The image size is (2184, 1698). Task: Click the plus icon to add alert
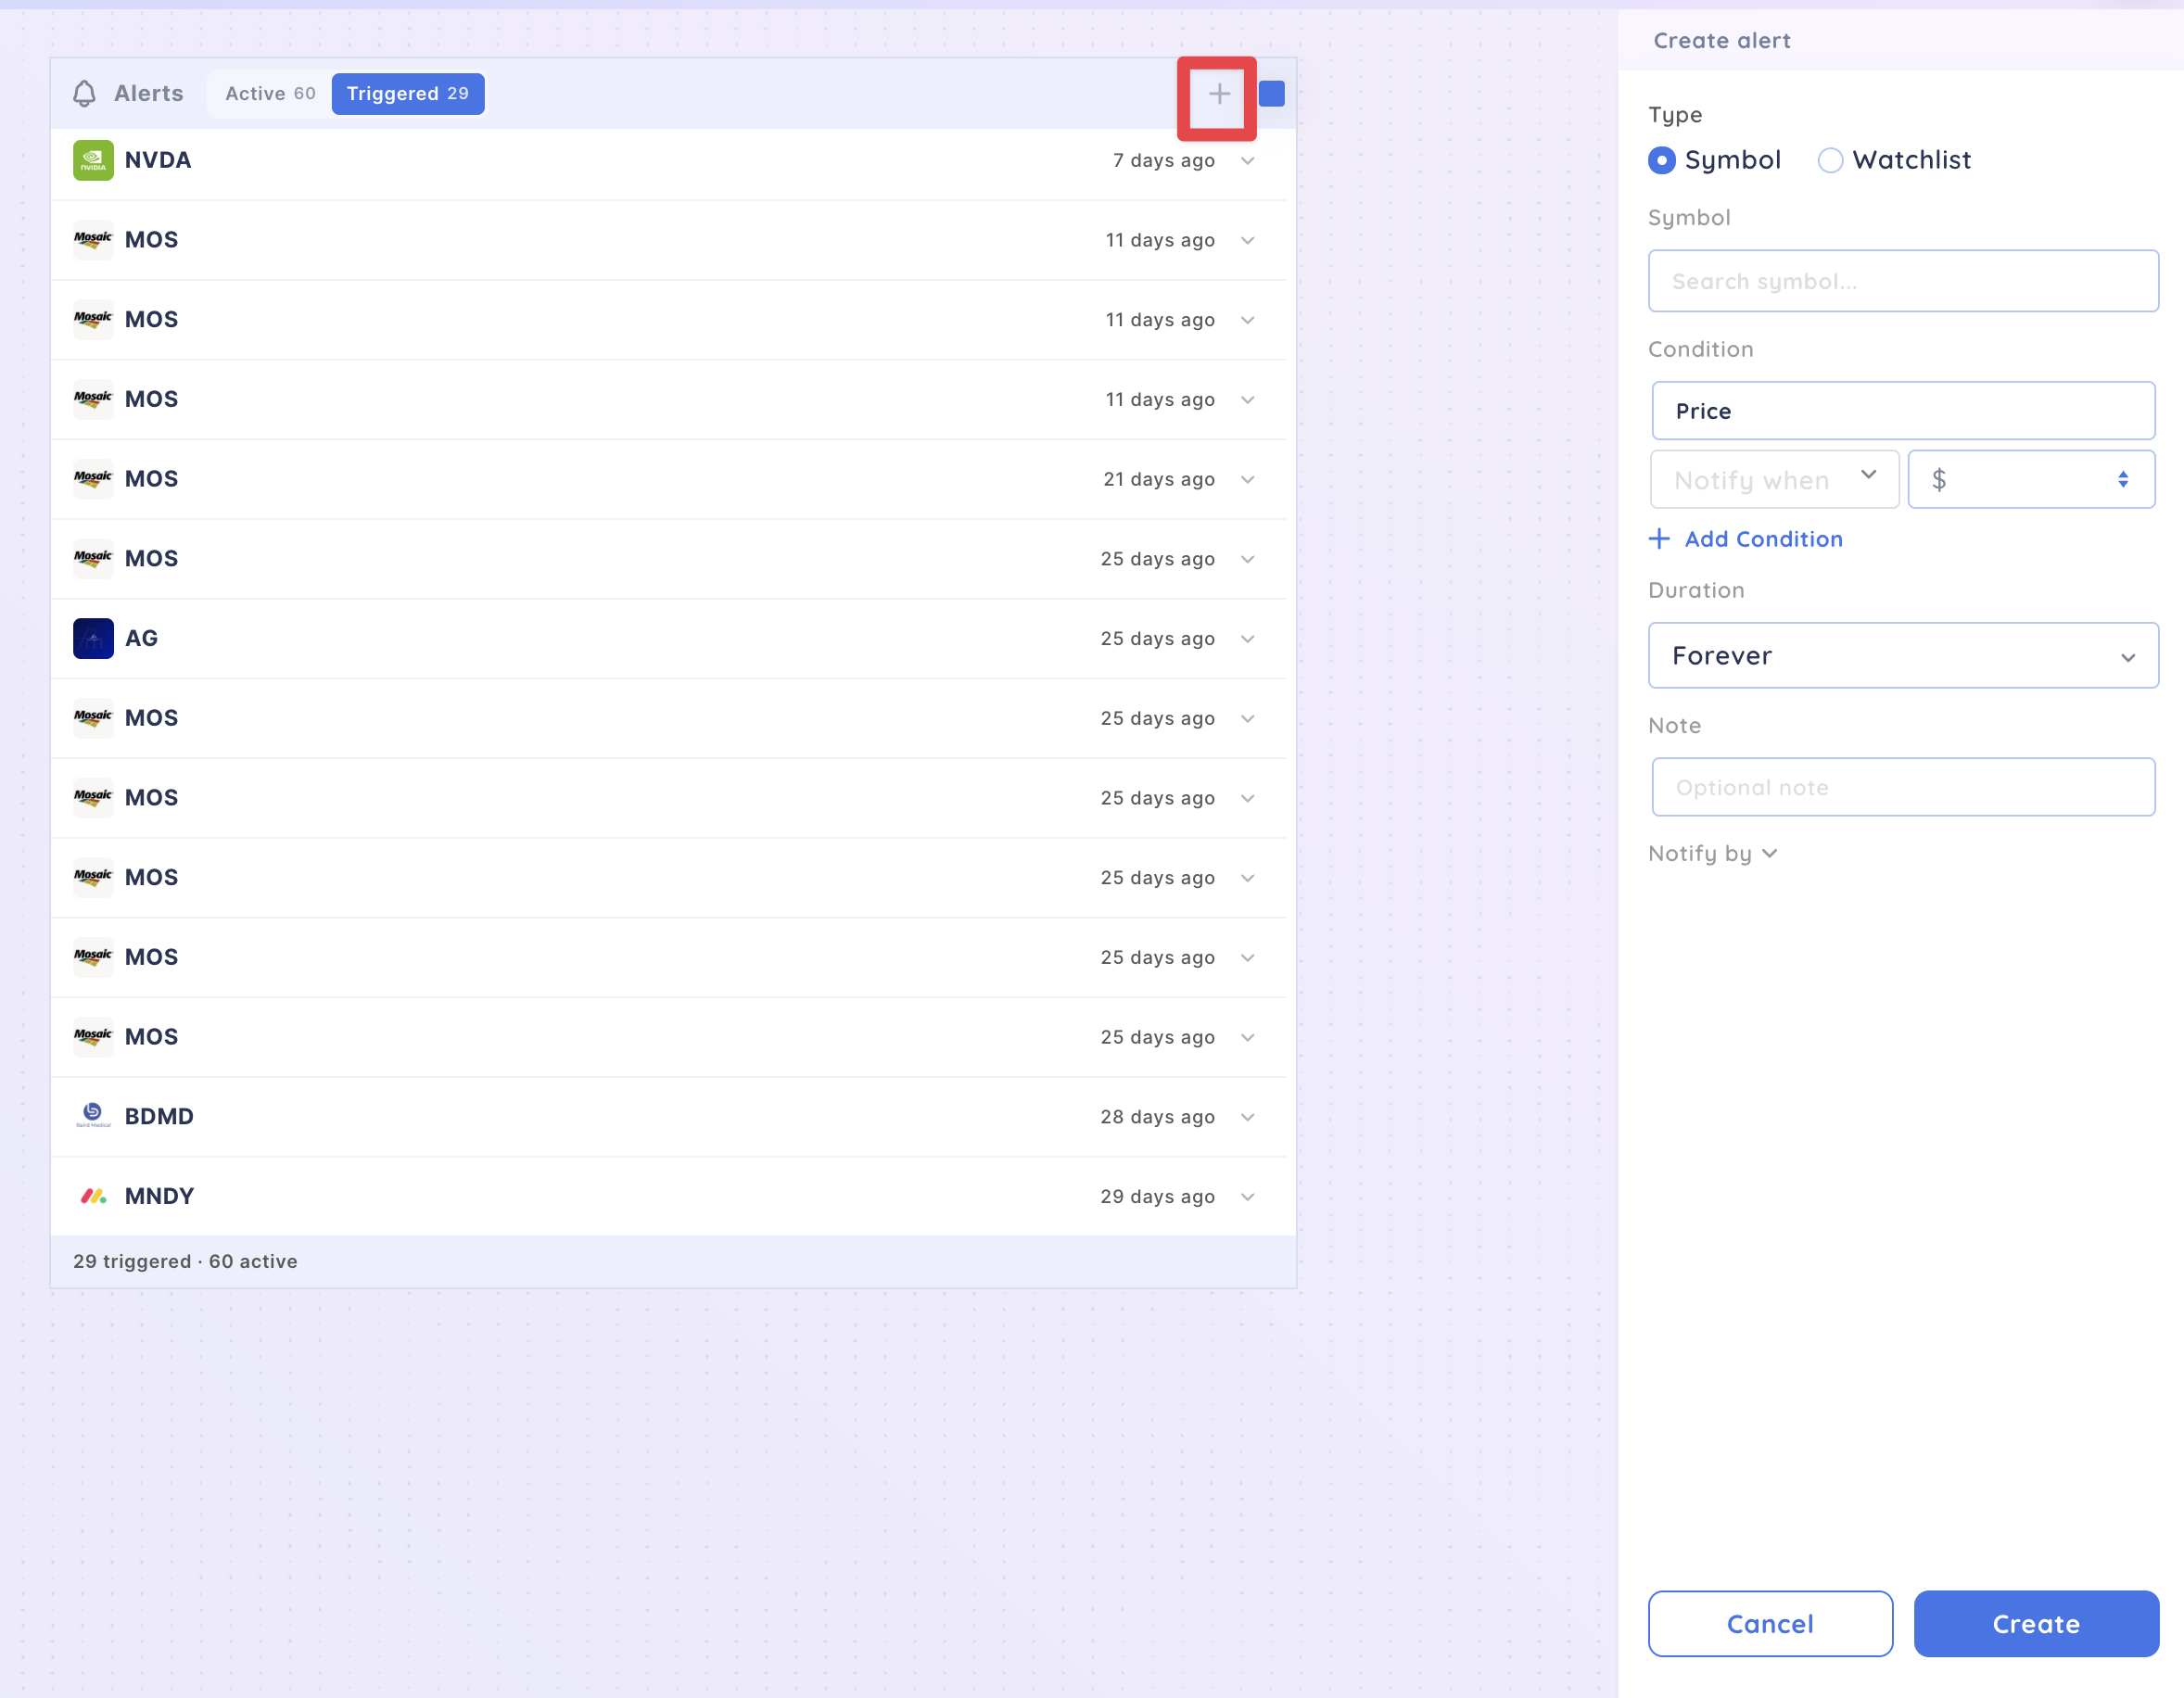[1218, 95]
